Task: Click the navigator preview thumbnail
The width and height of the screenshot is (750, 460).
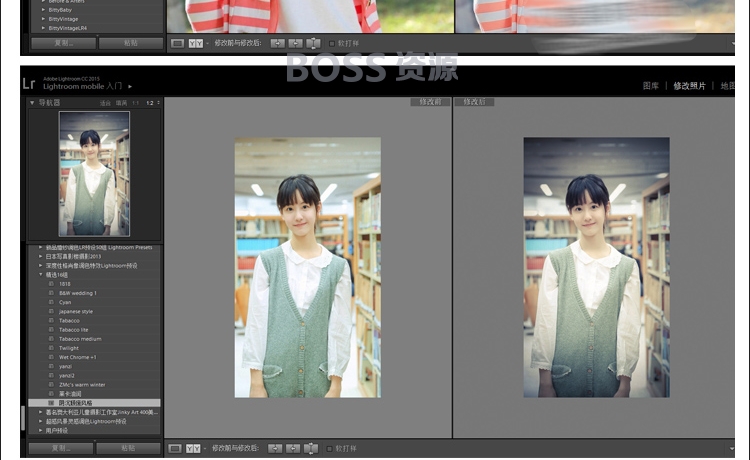Action: pos(94,174)
